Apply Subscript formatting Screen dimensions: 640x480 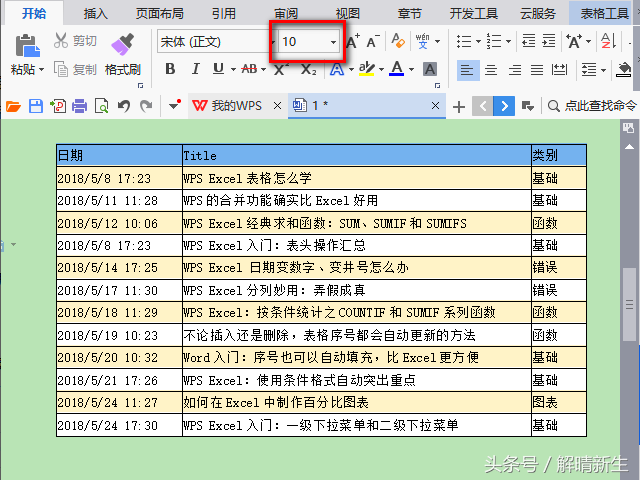pos(309,69)
